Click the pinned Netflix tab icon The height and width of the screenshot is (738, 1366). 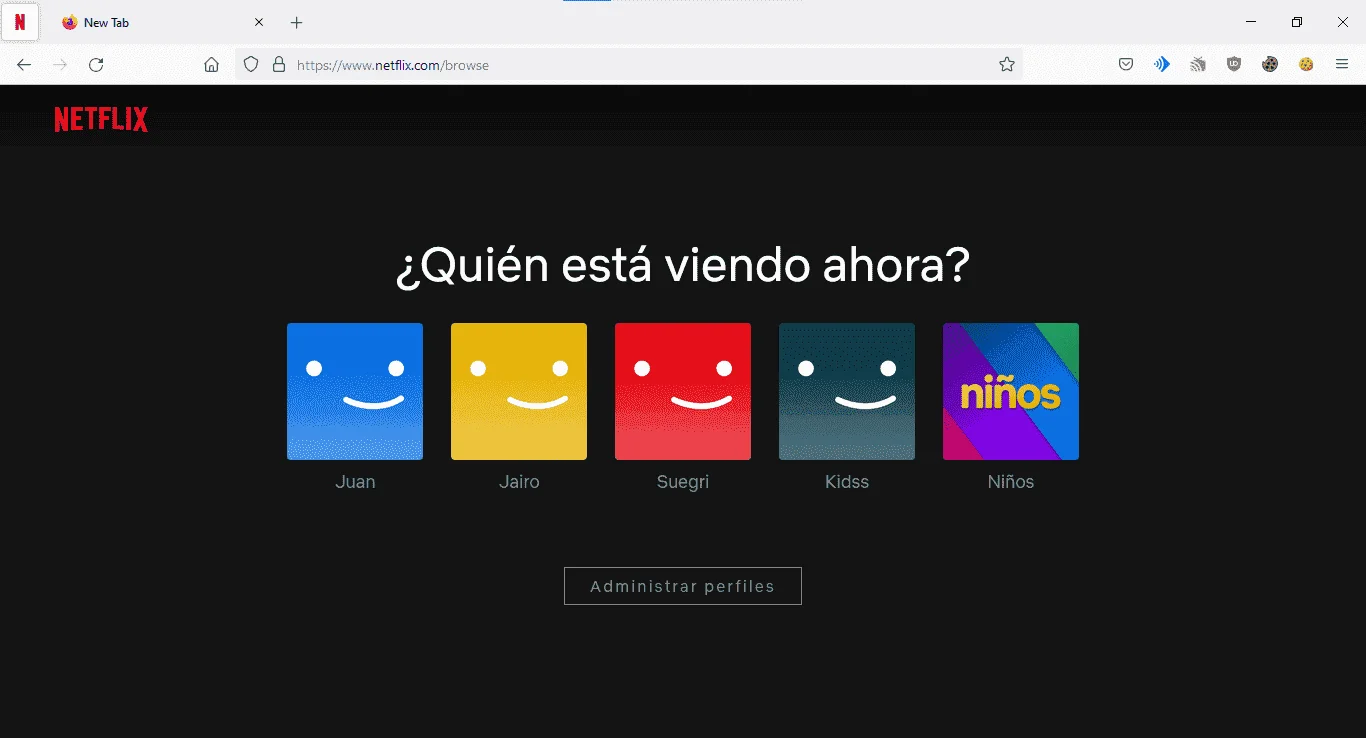tap(20, 22)
